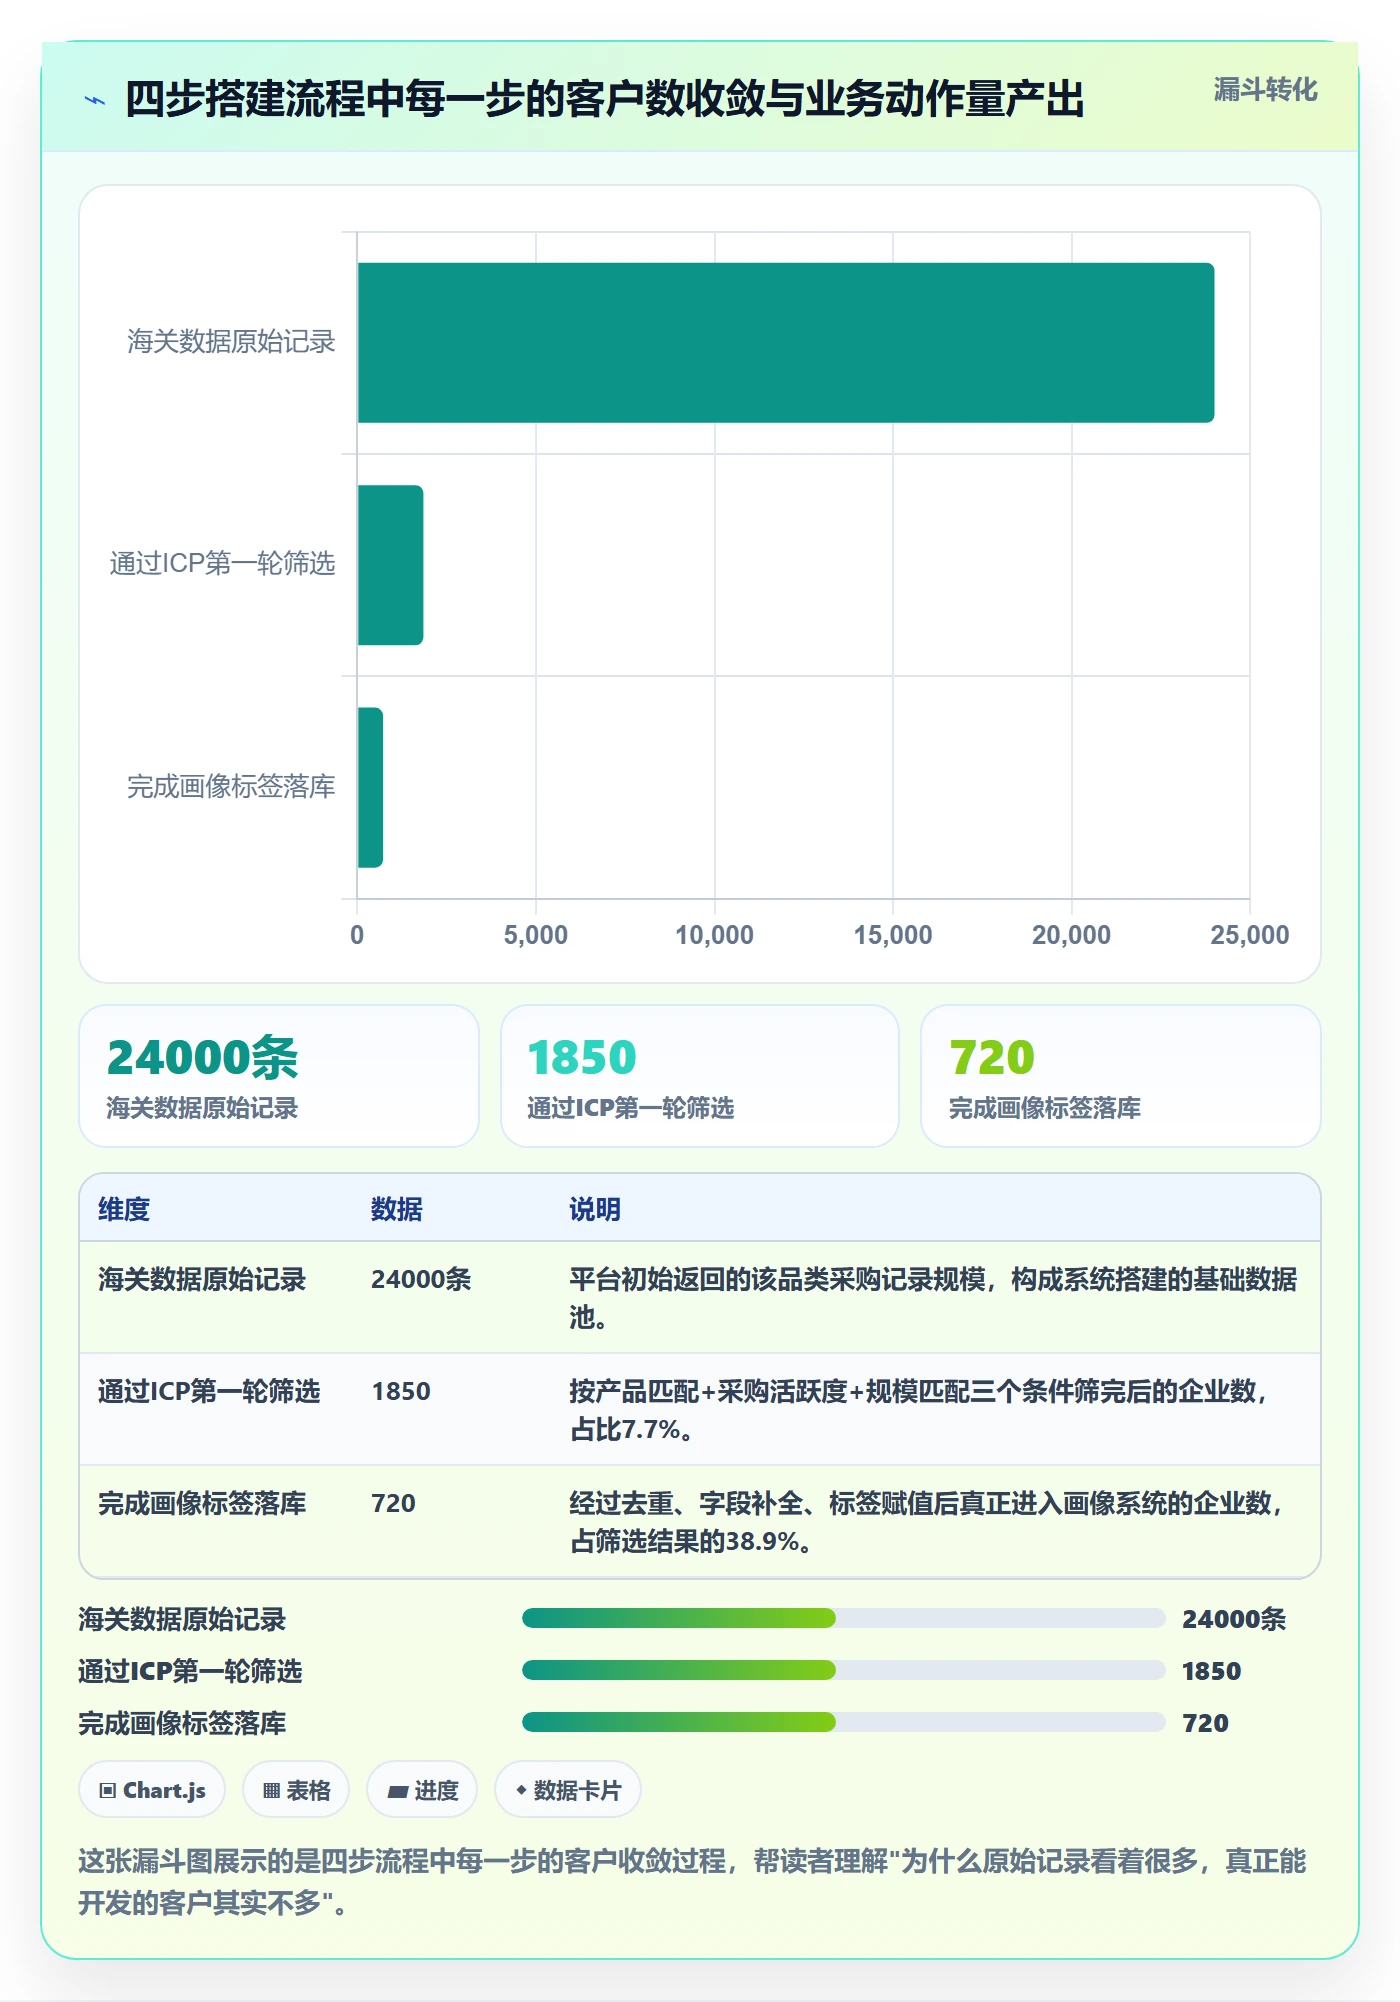
Task: Click table cell 24000条
Action: (x=421, y=1279)
